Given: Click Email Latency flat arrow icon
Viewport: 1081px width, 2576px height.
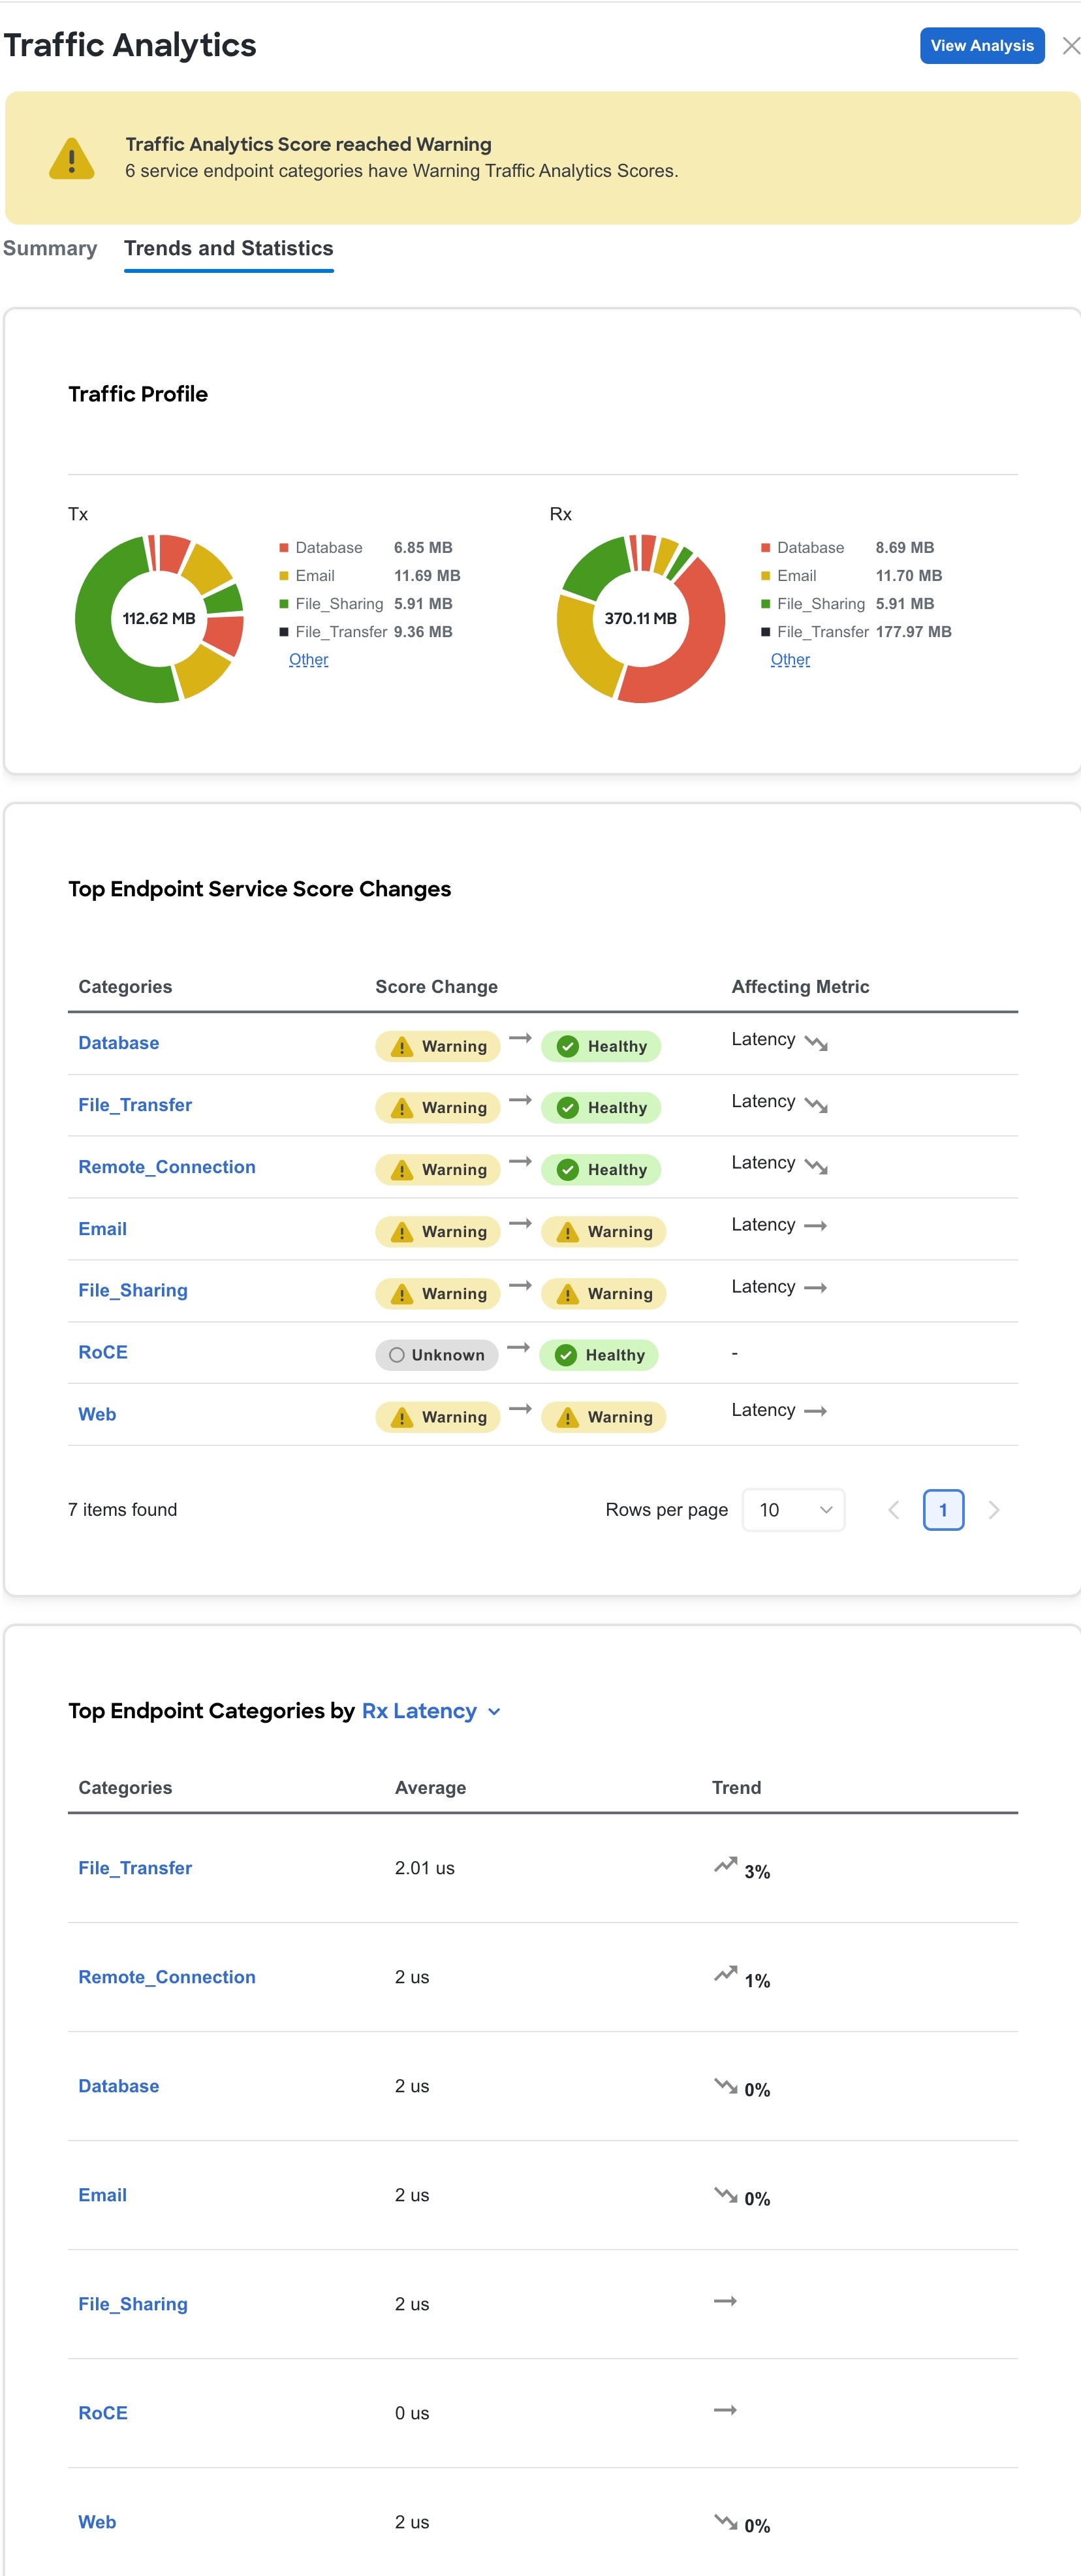Looking at the screenshot, I should pos(816,1226).
